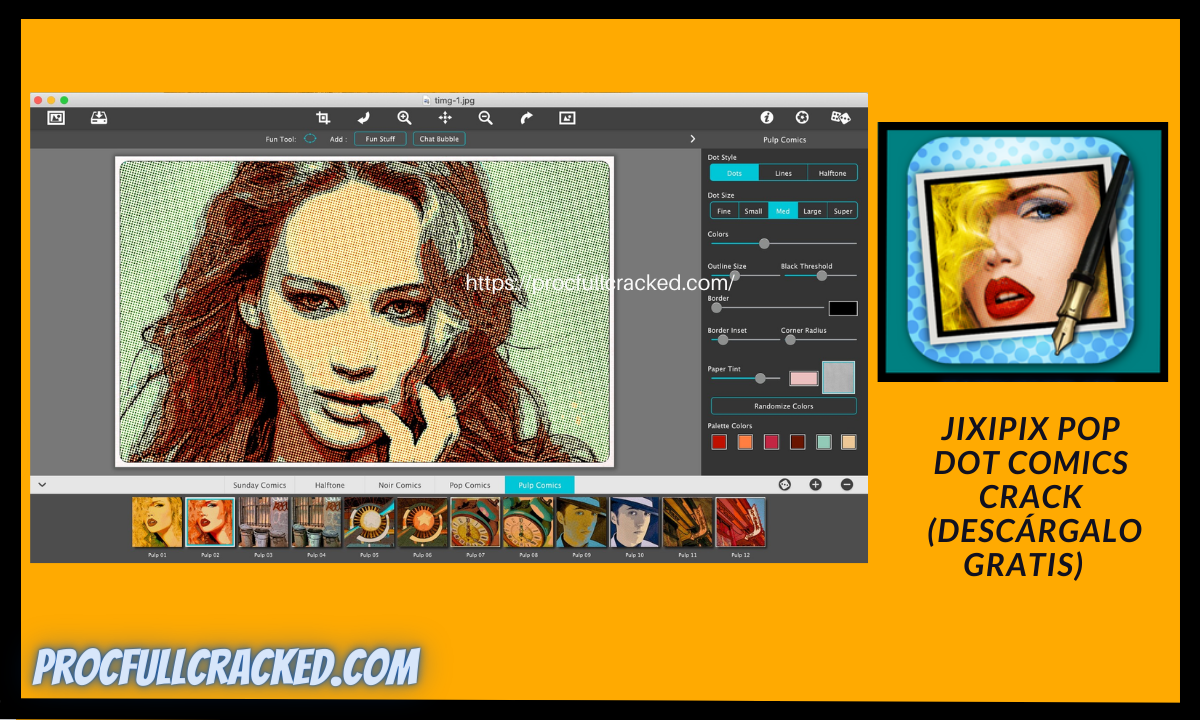
Task: Click the save image tray icon
Action: tap(99, 118)
